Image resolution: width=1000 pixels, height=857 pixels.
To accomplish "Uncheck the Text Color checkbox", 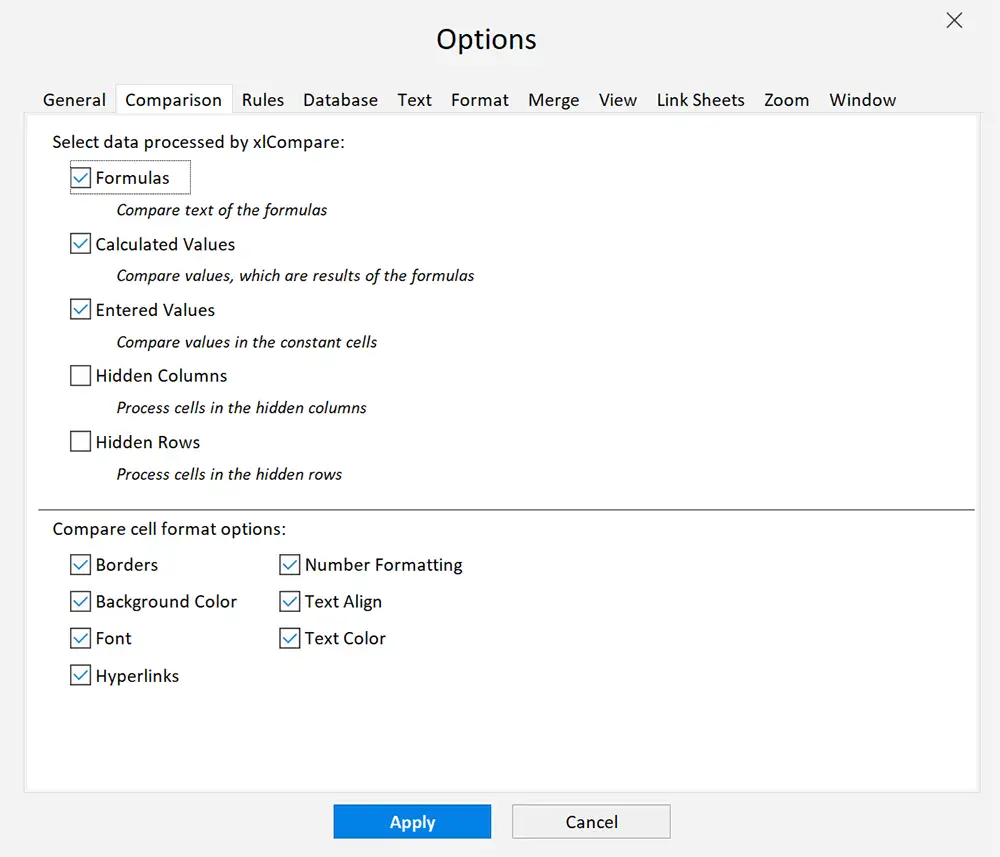I will pyautogui.click(x=289, y=637).
